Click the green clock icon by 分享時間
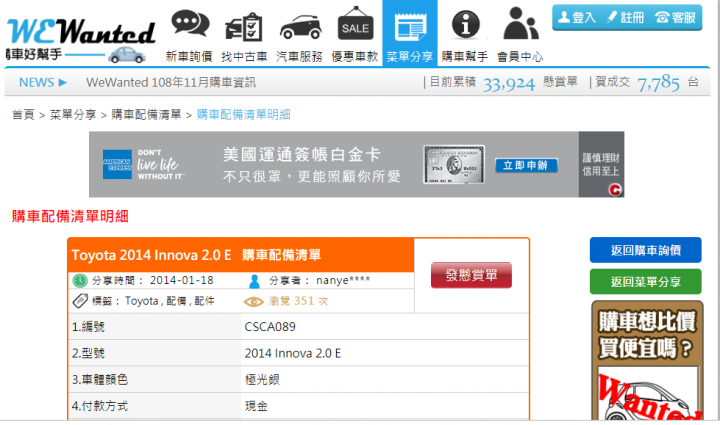The width and height of the screenshot is (720, 425). [x=80, y=280]
